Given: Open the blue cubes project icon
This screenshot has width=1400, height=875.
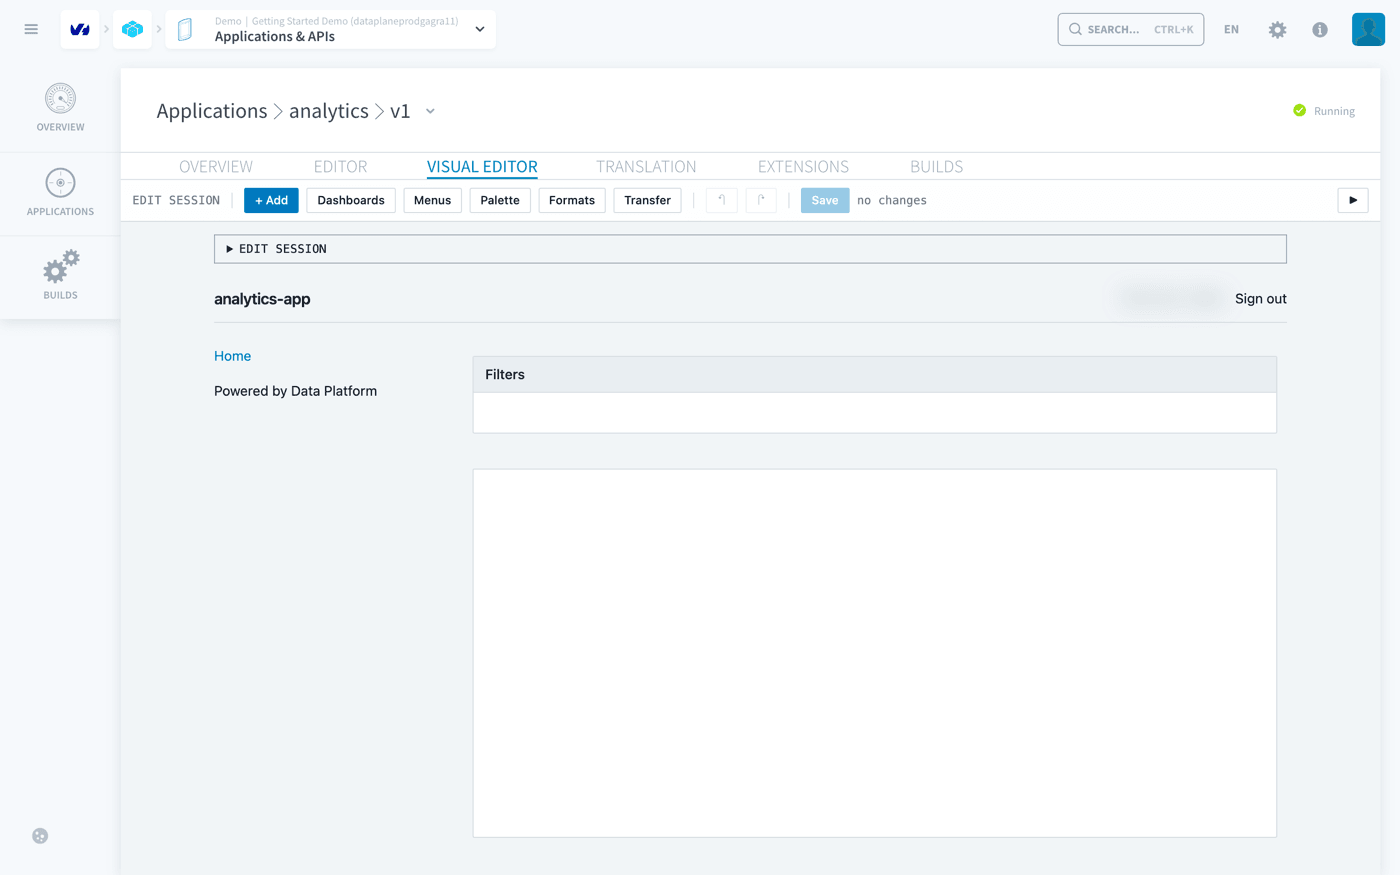Looking at the screenshot, I should (x=132, y=30).
